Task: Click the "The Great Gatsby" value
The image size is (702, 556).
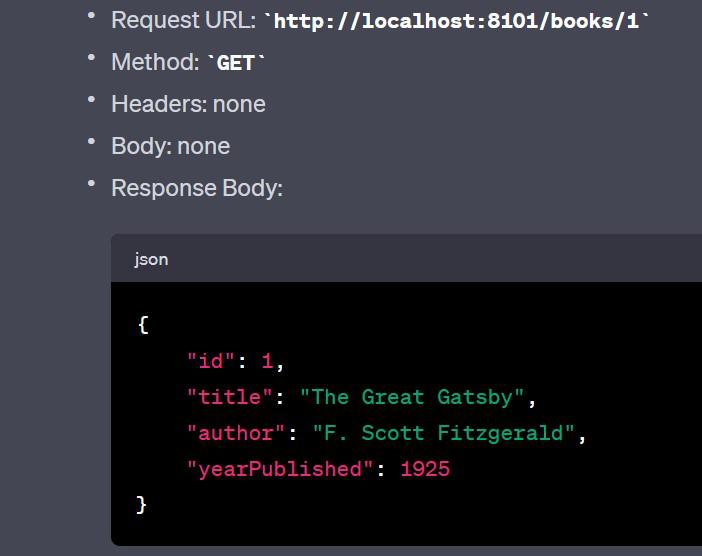Action: click(412, 397)
